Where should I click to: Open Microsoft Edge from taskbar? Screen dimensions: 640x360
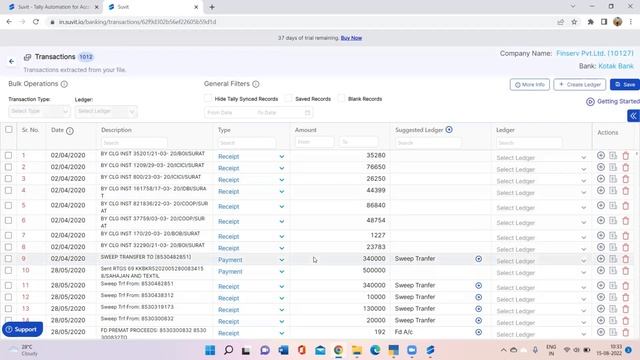[375, 350]
